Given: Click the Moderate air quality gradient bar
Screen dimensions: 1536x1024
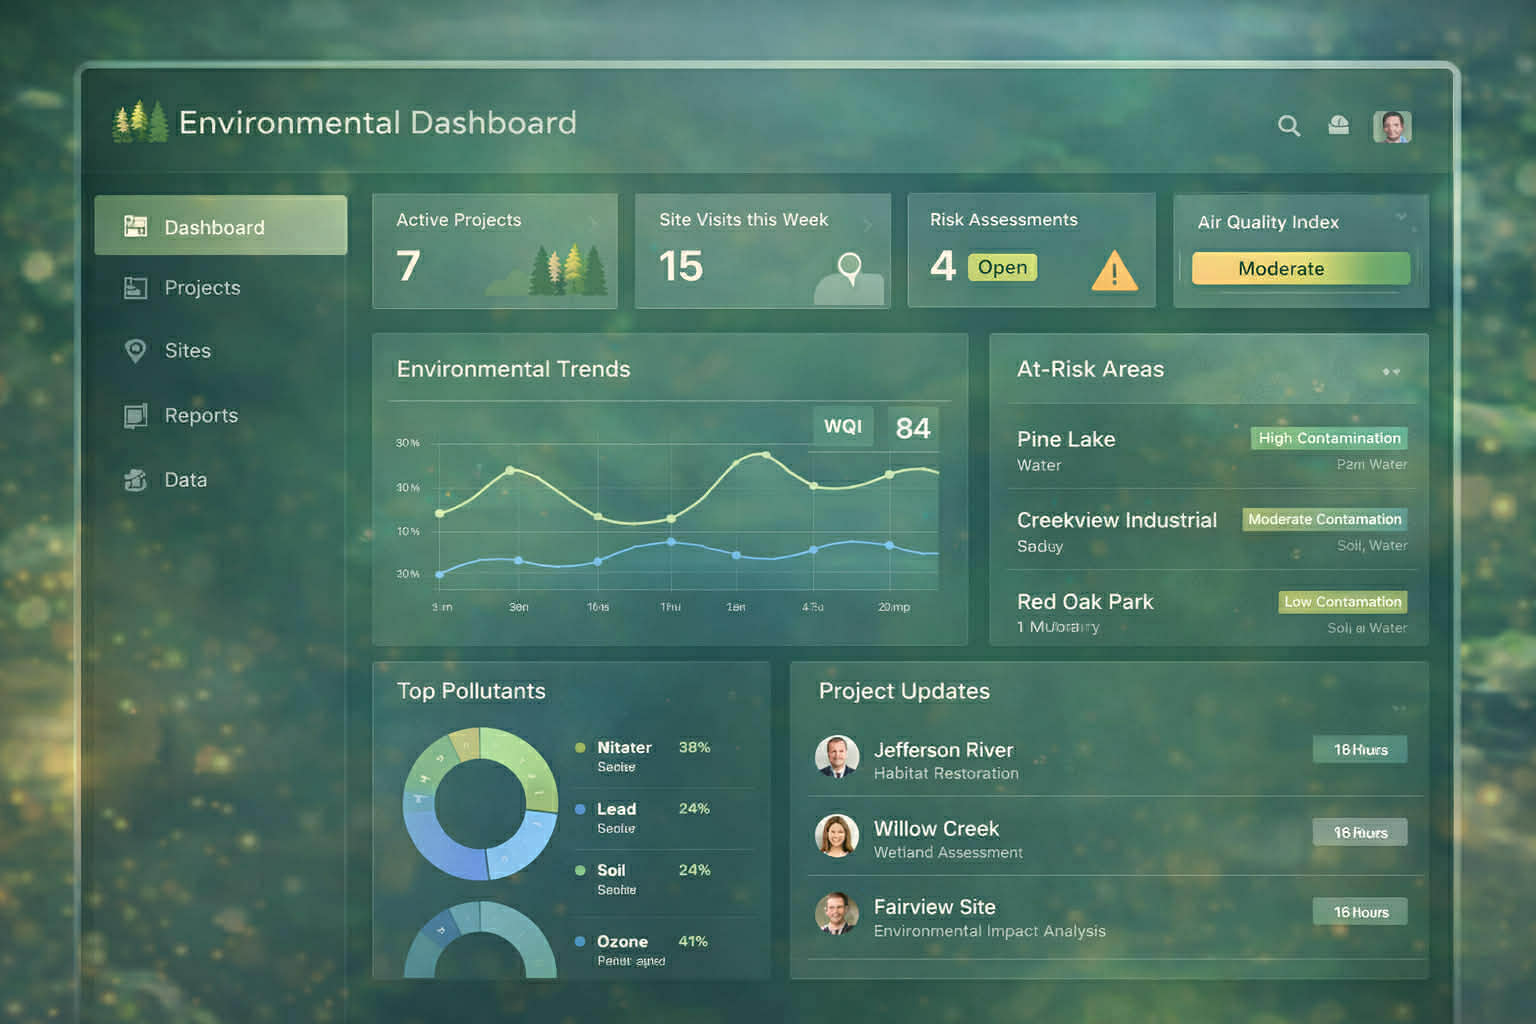Looking at the screenshot, I should (1299, 268).
